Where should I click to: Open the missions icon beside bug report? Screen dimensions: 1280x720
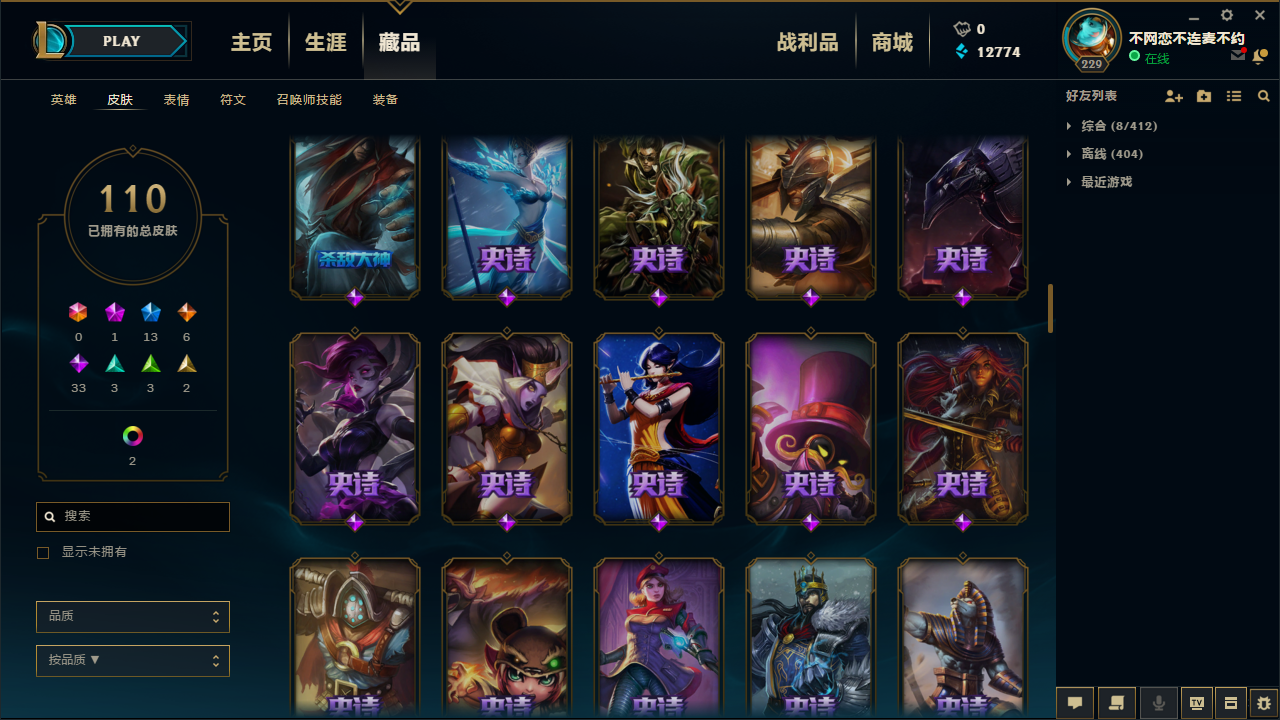[1232, 703]
